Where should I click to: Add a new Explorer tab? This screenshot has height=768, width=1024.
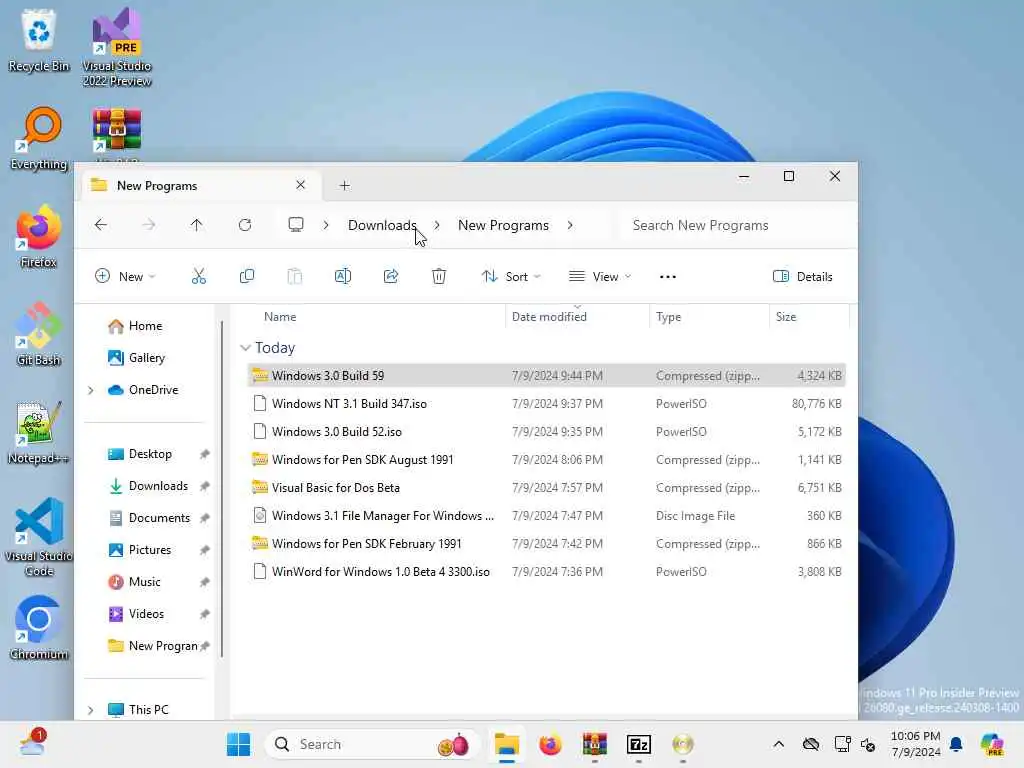pyautogui.click(x=345, y=185)
